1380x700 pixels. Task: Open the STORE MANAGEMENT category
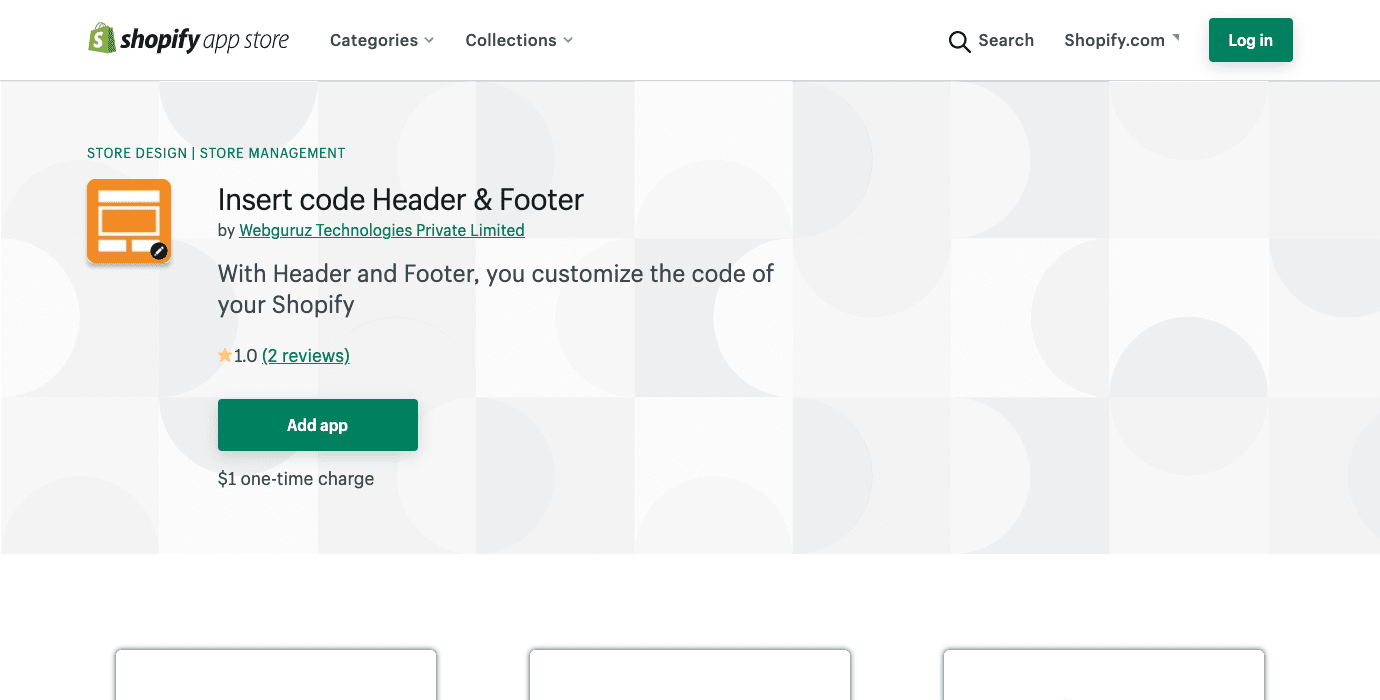coord(272,153)
